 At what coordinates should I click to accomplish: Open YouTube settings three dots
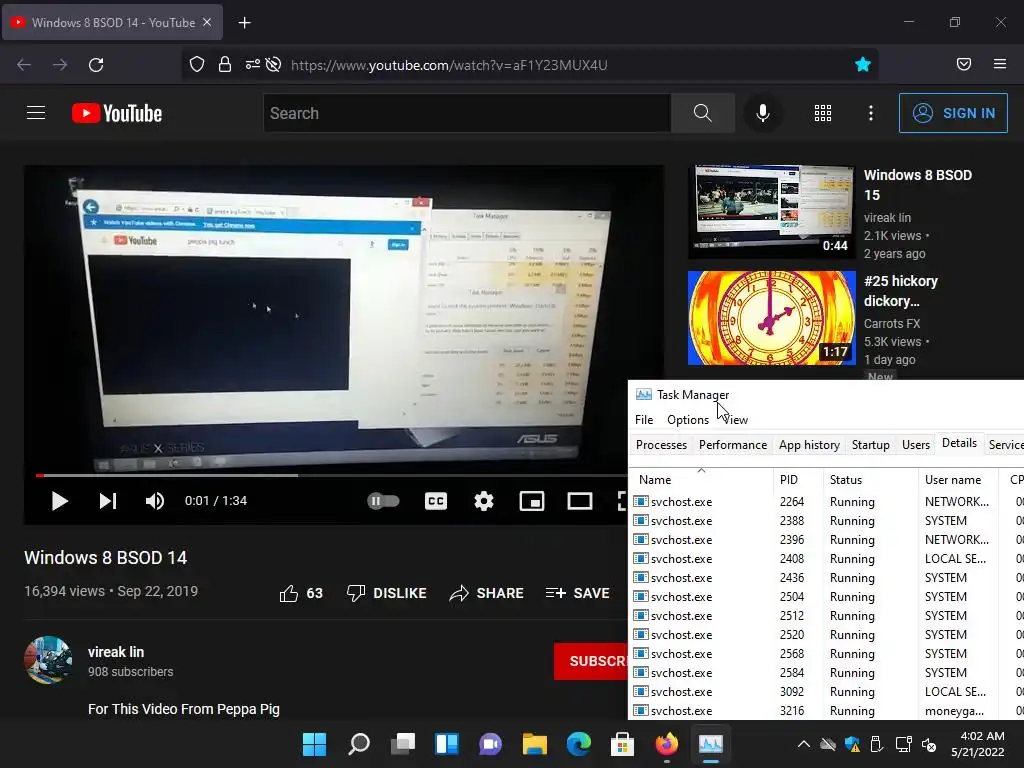coord(871,113)
